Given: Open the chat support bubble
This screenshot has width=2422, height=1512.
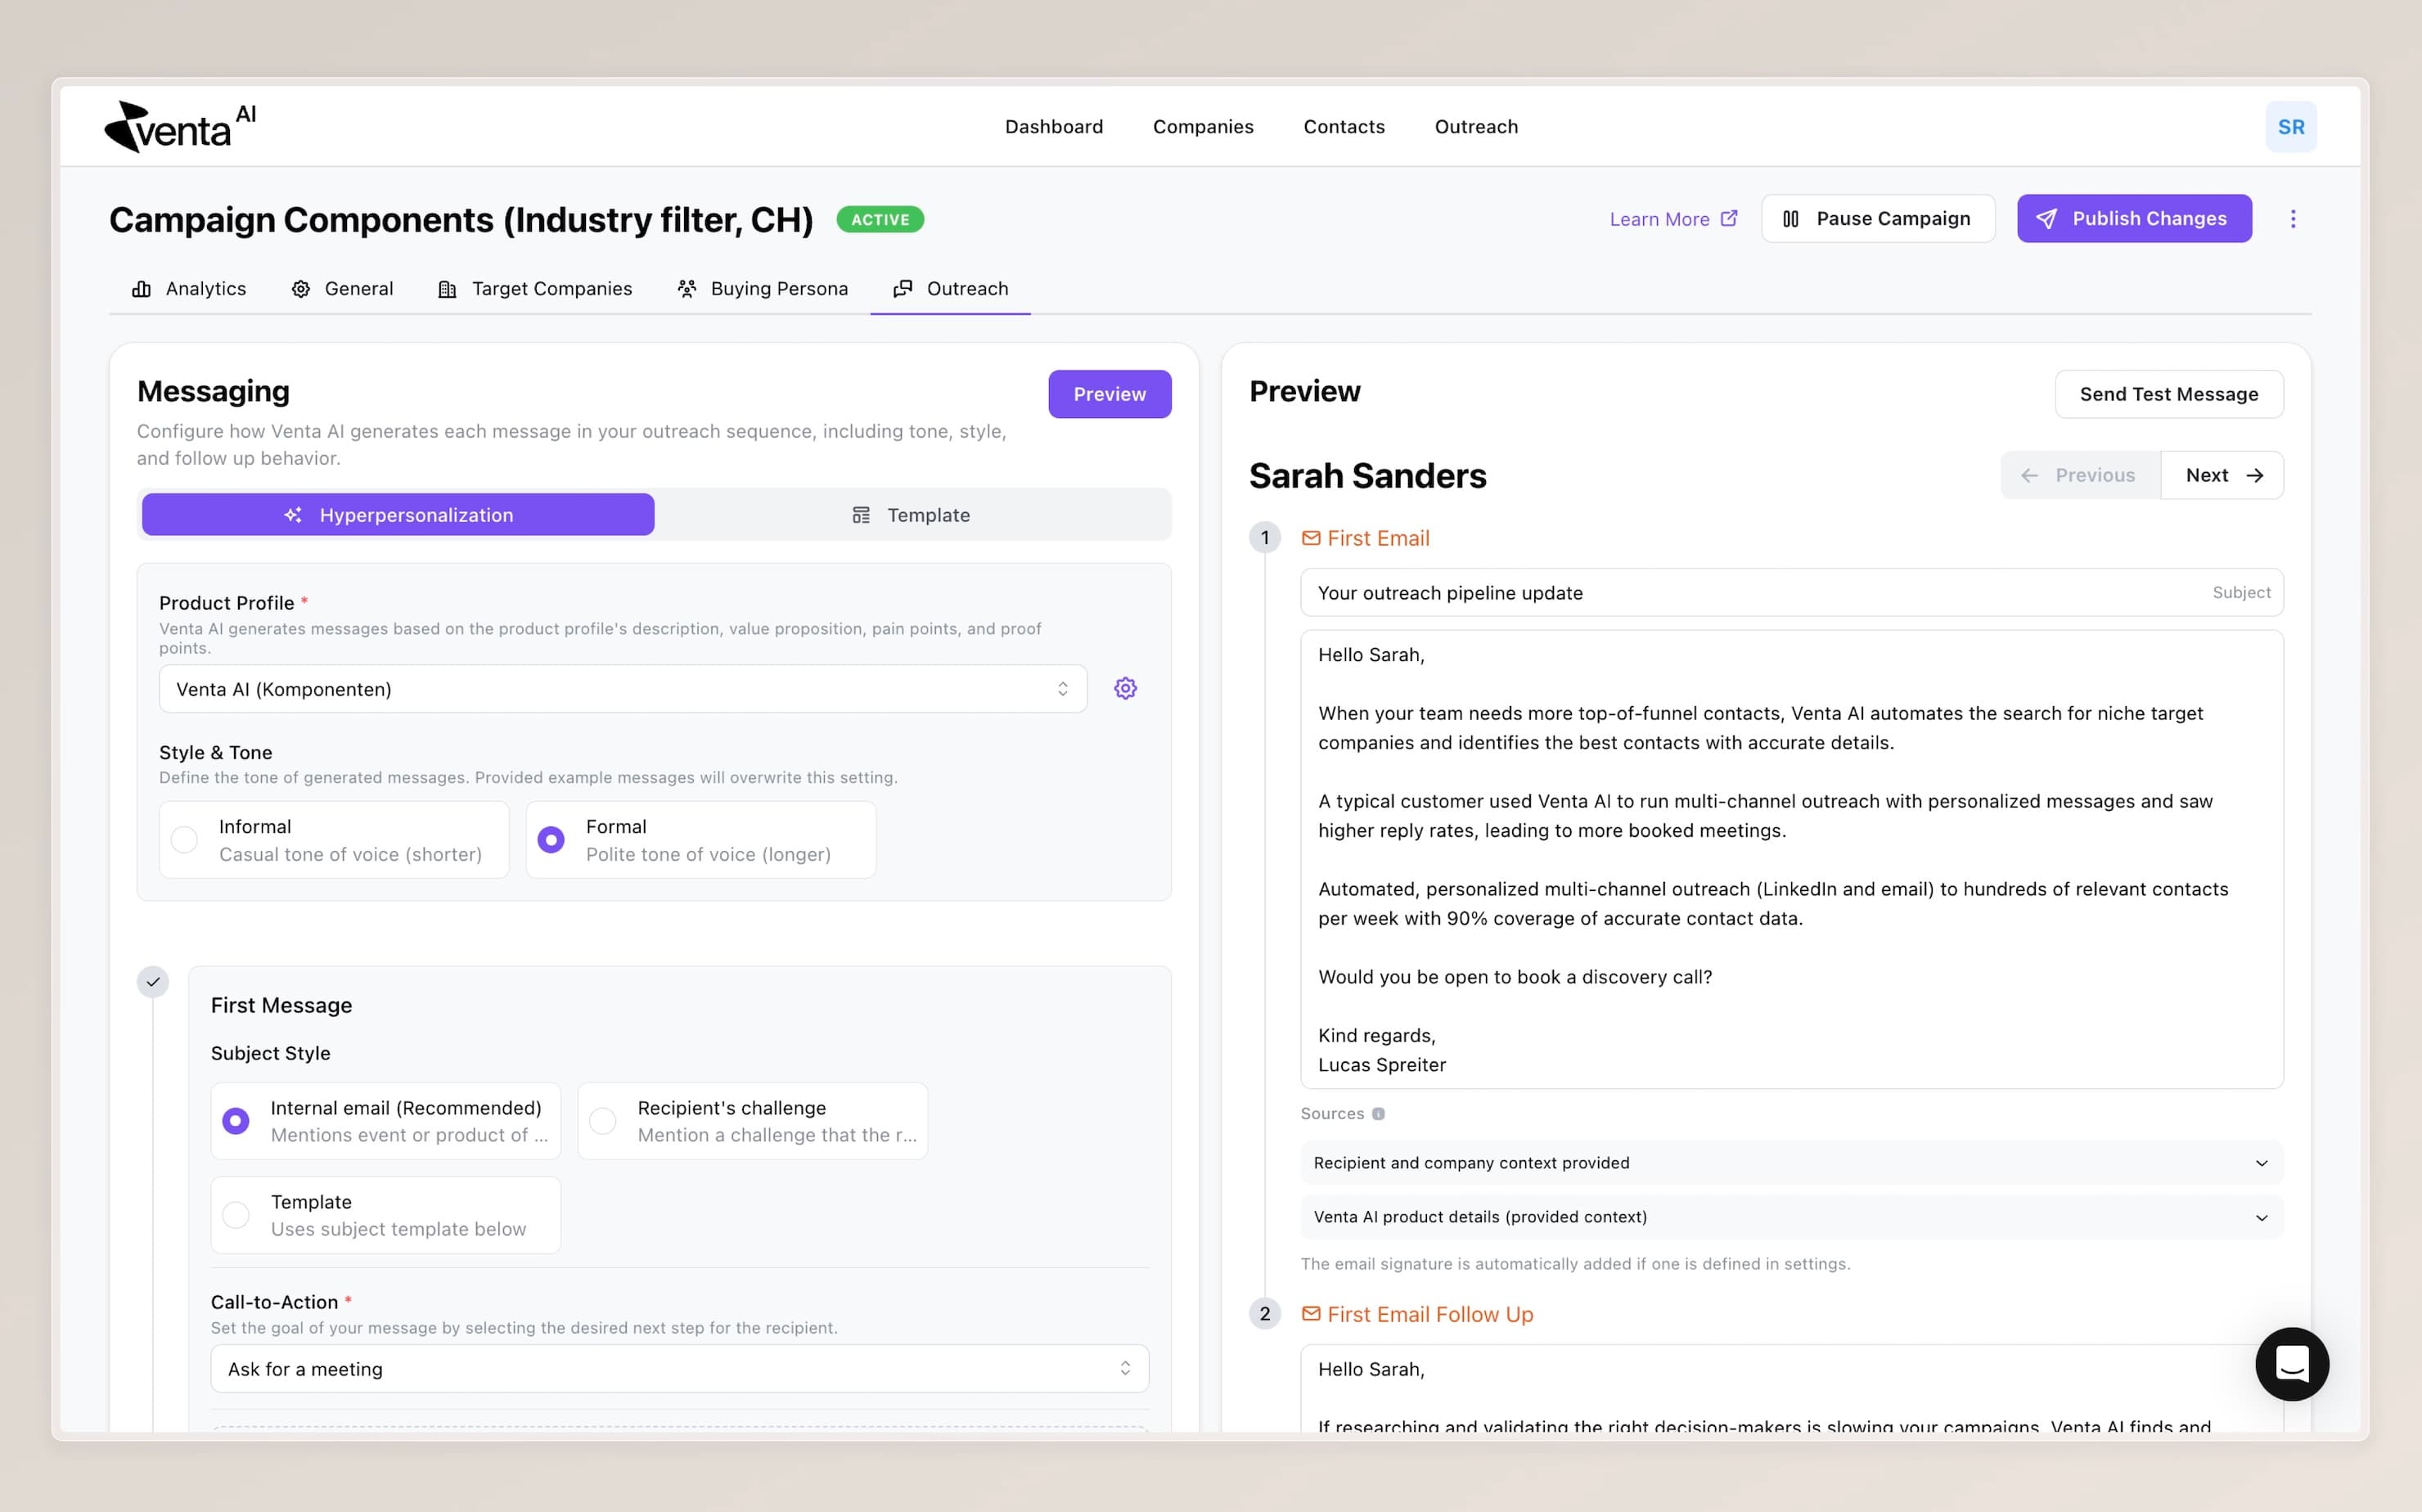Looking at the screenshot, I should (2291, 1364).
